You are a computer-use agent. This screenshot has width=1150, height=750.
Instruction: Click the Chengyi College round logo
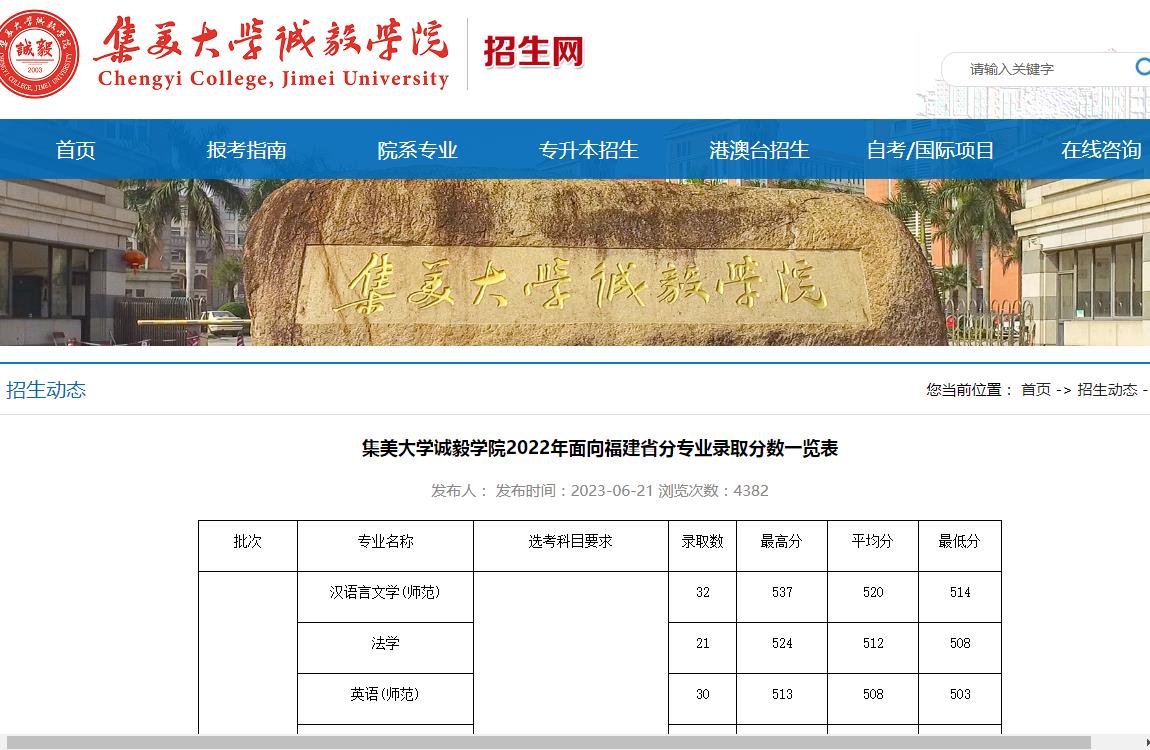click(x=37, y=53)
